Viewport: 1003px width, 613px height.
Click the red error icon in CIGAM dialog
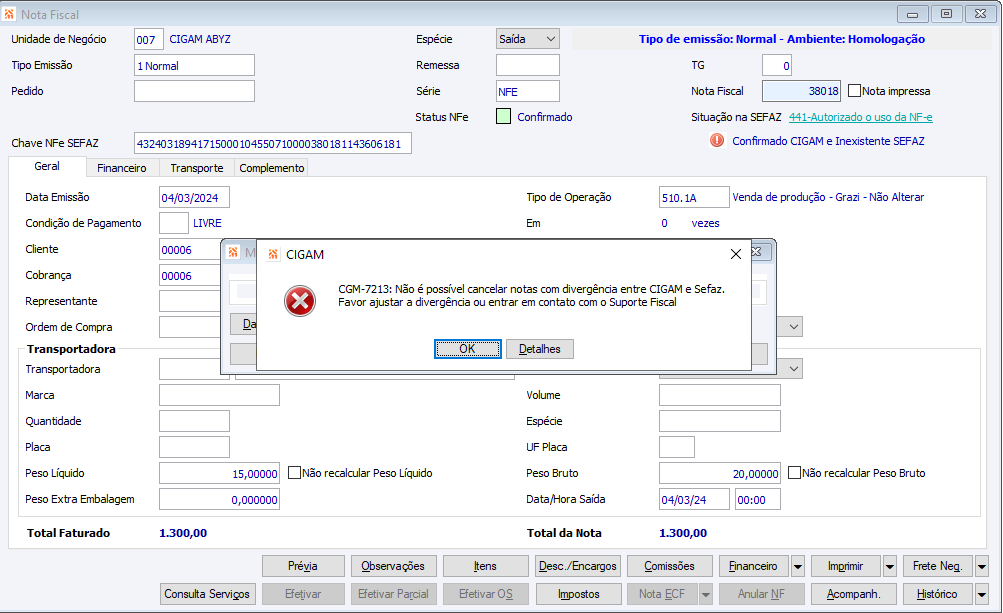(299, 301)
